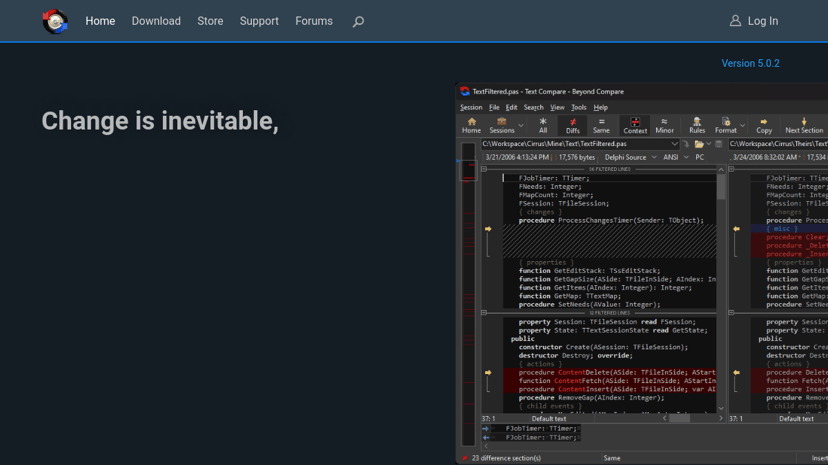Toggle the Context display option
The image size is (828, 465).
pos(635,126)
